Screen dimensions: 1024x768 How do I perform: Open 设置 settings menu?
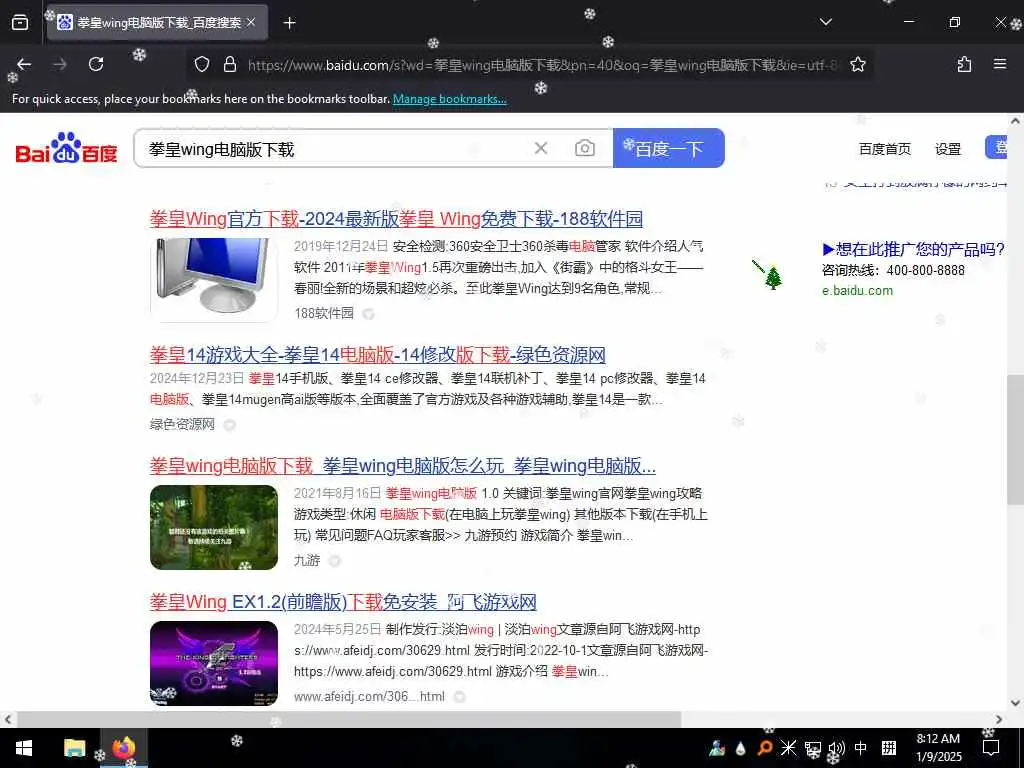coord(948,149)
